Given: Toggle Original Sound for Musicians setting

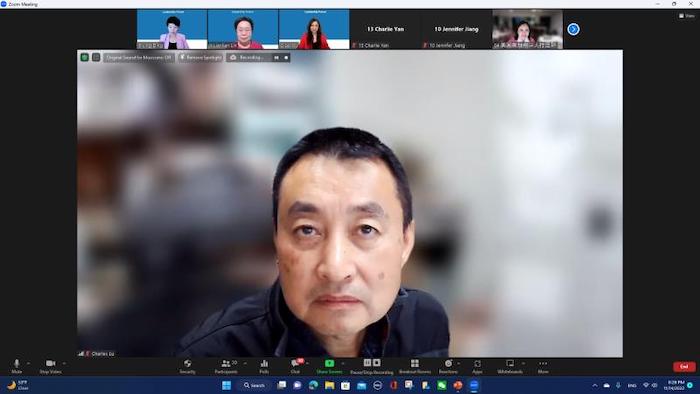Looking at the screenshot, I should (139, 58).
